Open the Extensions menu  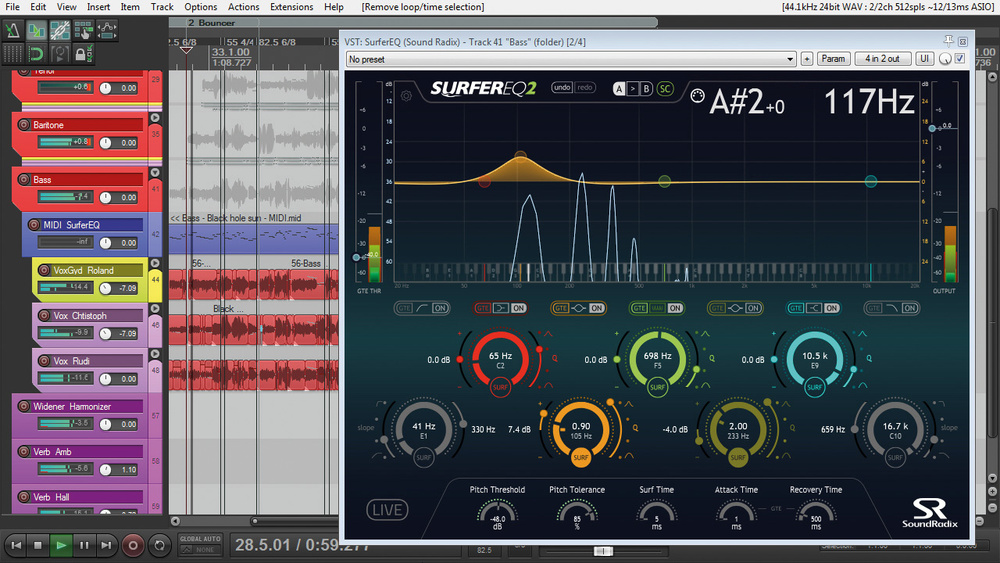[x=292, y=7]
